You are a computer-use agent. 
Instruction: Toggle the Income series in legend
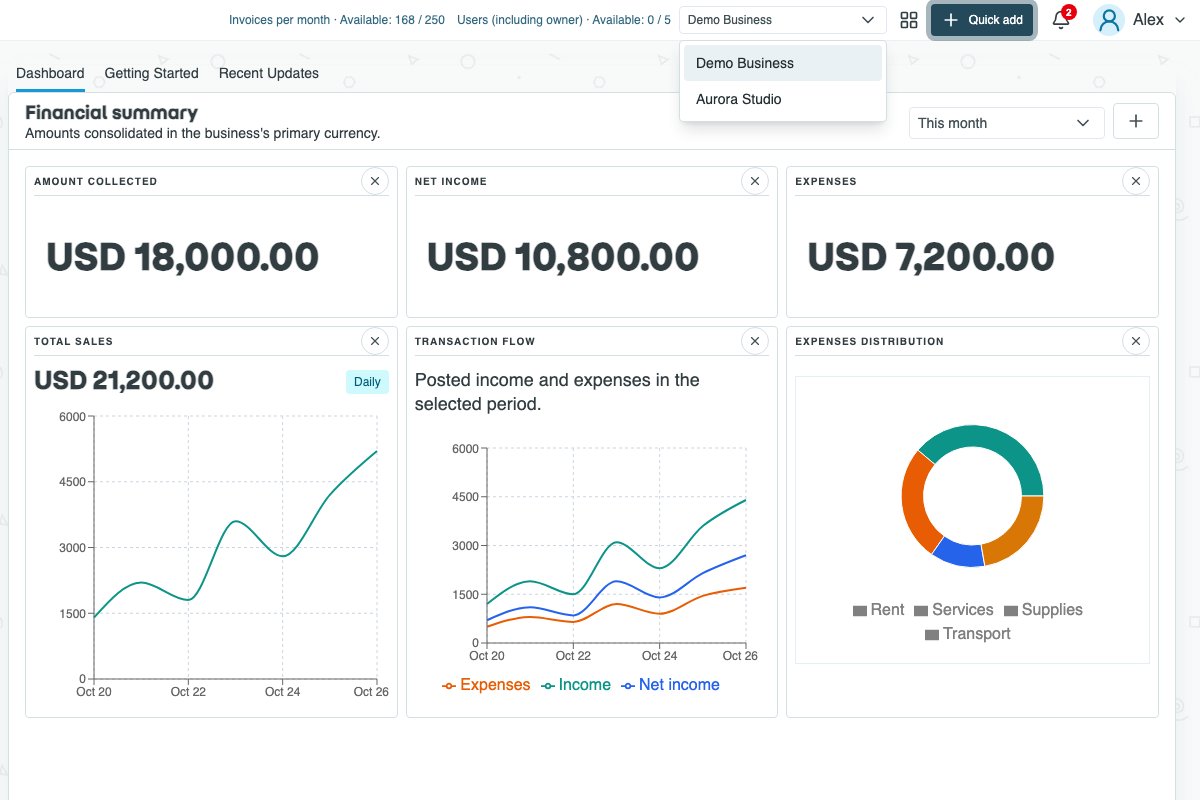(576, 685)
